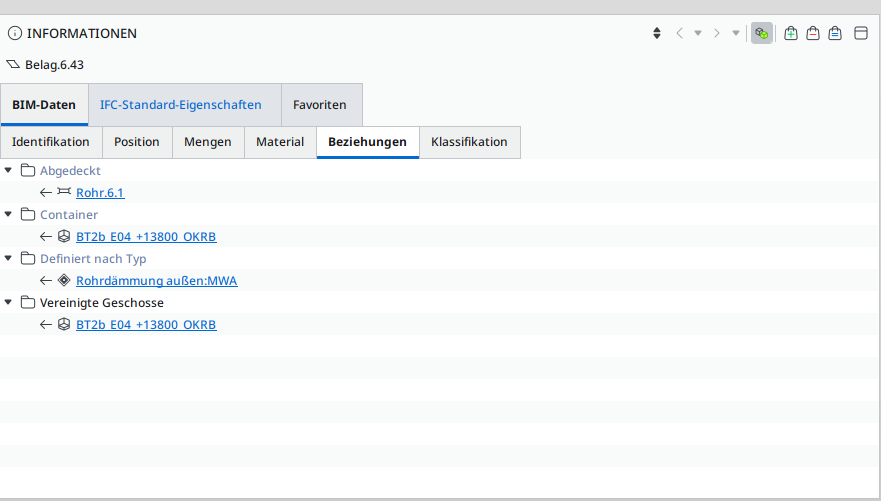Click the bag icon with green plus
This screenshot has width=881, height=501.
click(791, 33)
